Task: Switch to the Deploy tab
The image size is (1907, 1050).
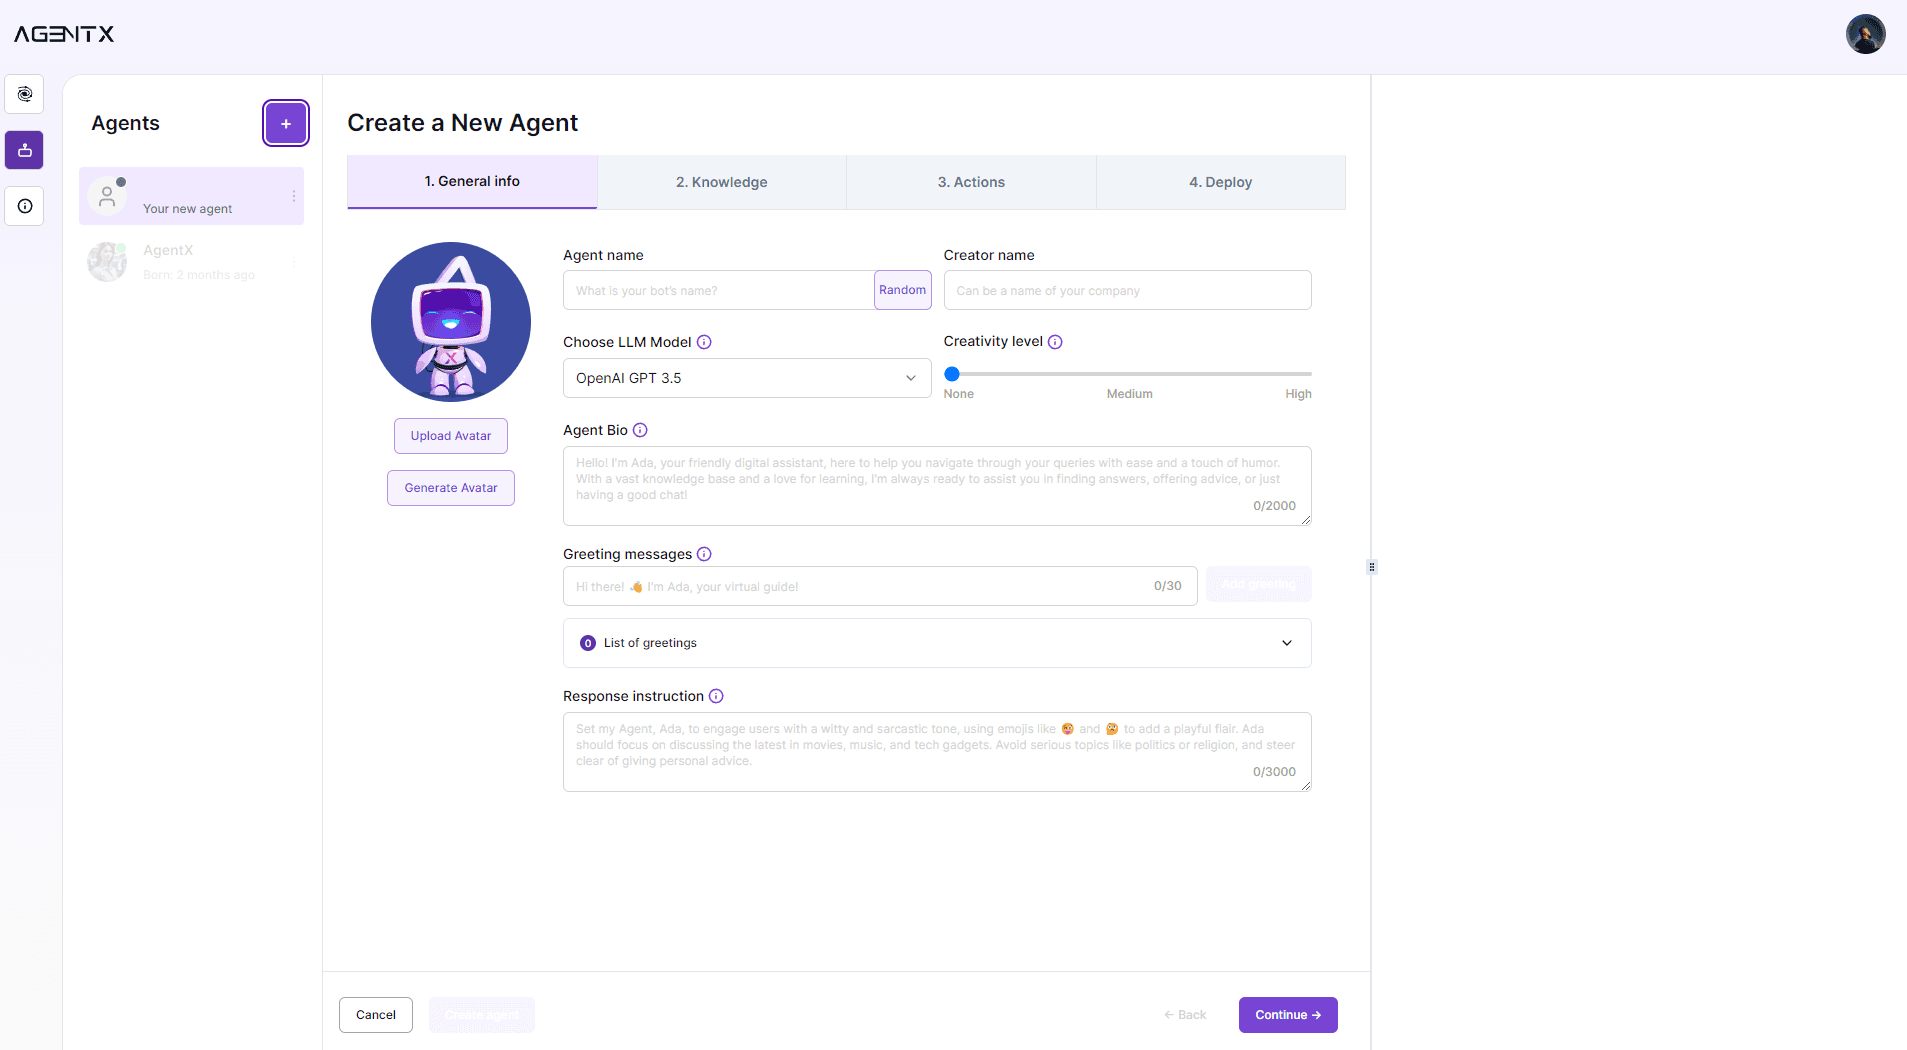Action: (x=1221, y=182)
